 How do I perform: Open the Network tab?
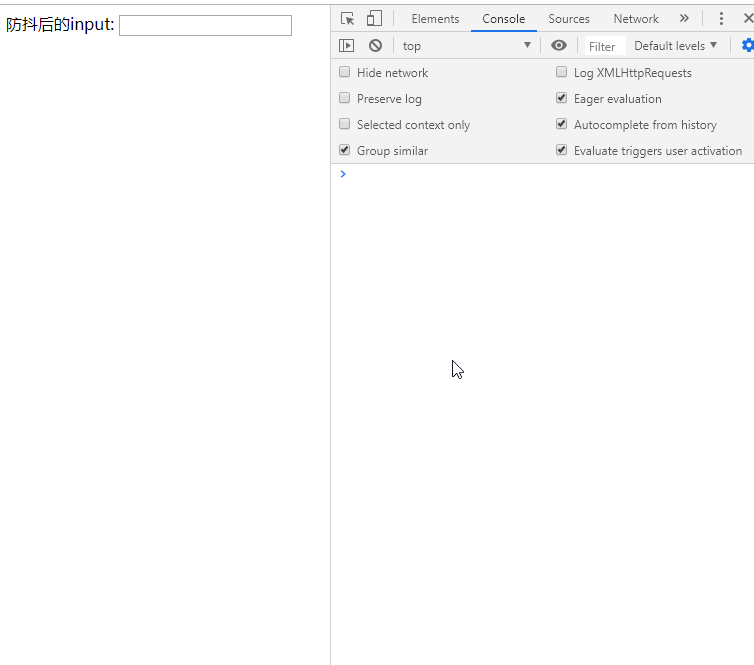coord(636,19)
